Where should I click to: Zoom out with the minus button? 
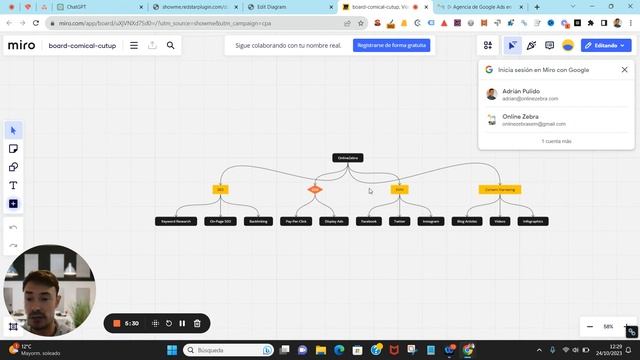point(590,327)
